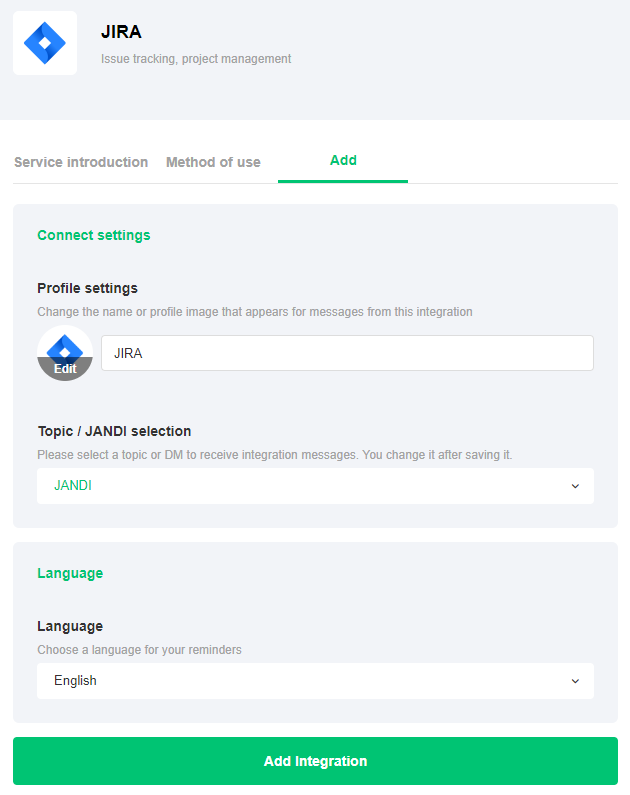Click the "Issue tracking, project management" subtitle
Image resolution: width=630 pixels, height=795 pixels.
196,59
